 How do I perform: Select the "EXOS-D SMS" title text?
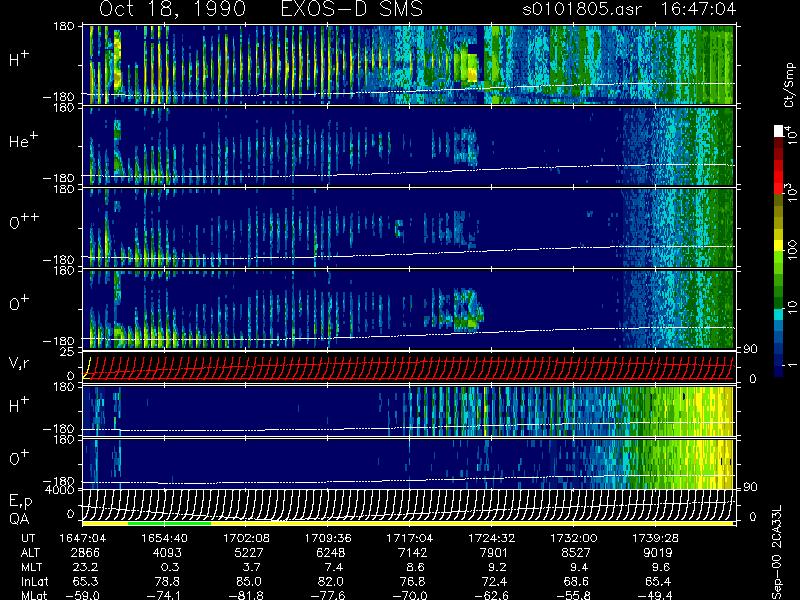click(352, 9)
